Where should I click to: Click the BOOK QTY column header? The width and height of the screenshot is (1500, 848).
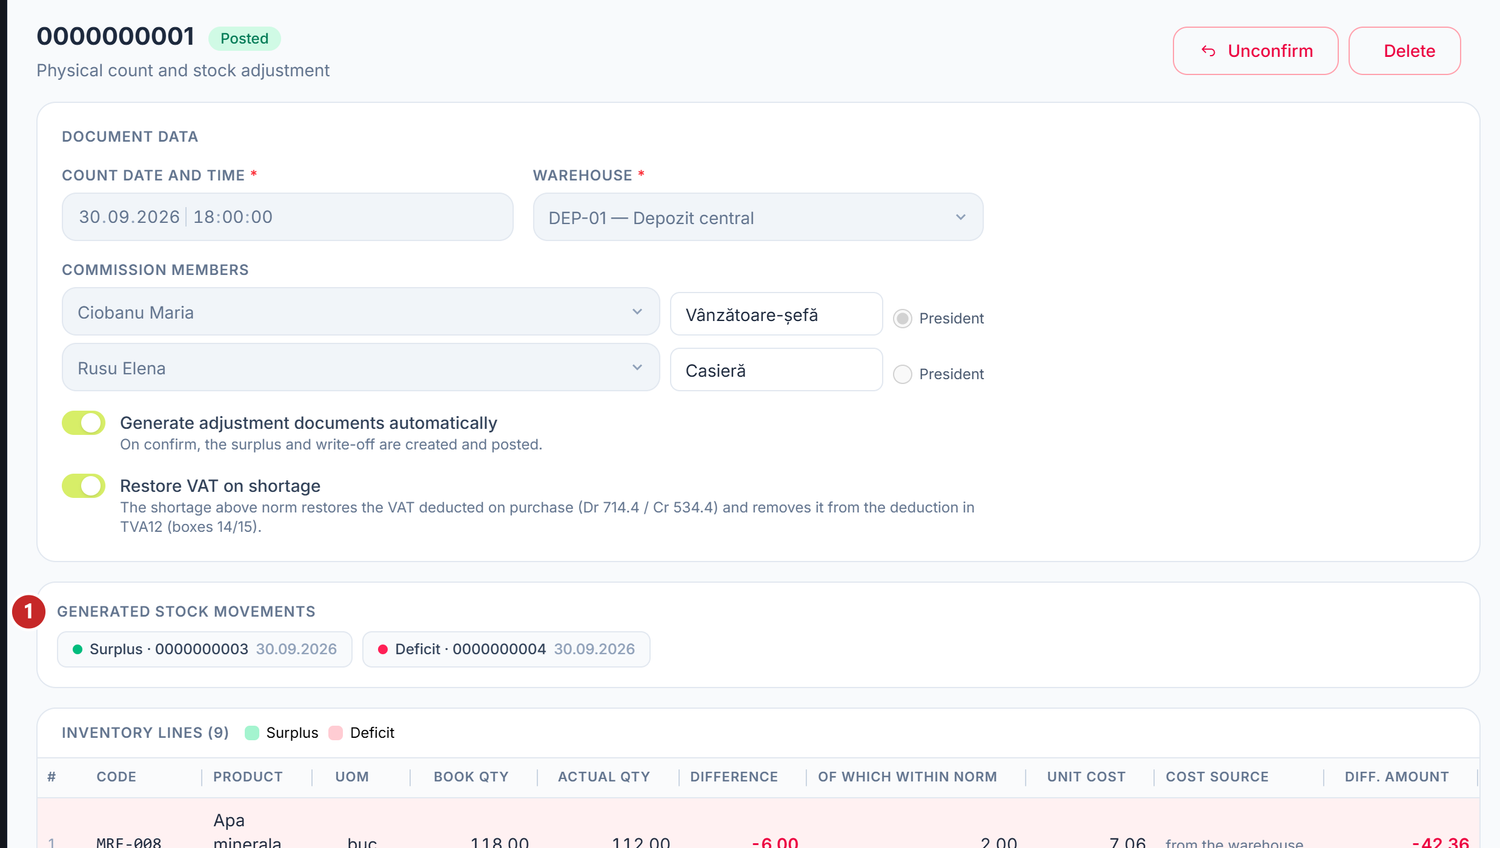471,777
